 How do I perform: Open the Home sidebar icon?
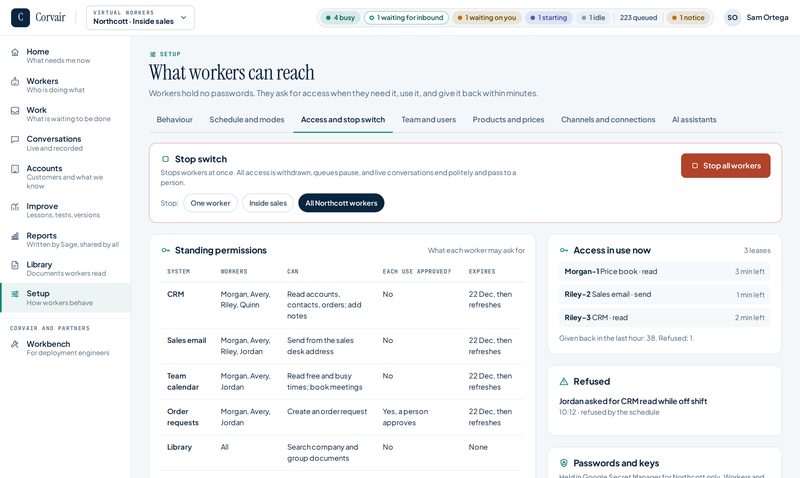pos(15,52)
